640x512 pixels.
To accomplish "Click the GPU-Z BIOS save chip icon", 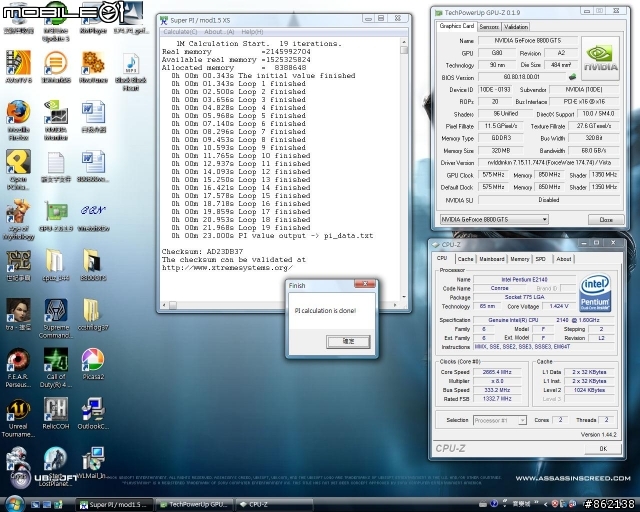I will pos(572,77).
